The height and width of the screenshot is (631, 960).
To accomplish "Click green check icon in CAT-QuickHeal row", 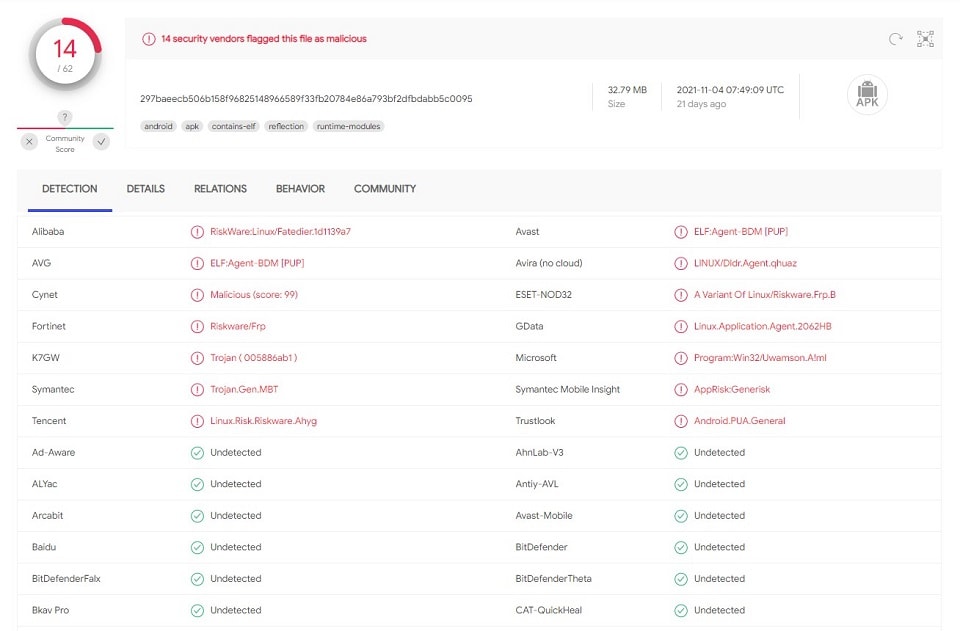I will (x=681, y=610).
